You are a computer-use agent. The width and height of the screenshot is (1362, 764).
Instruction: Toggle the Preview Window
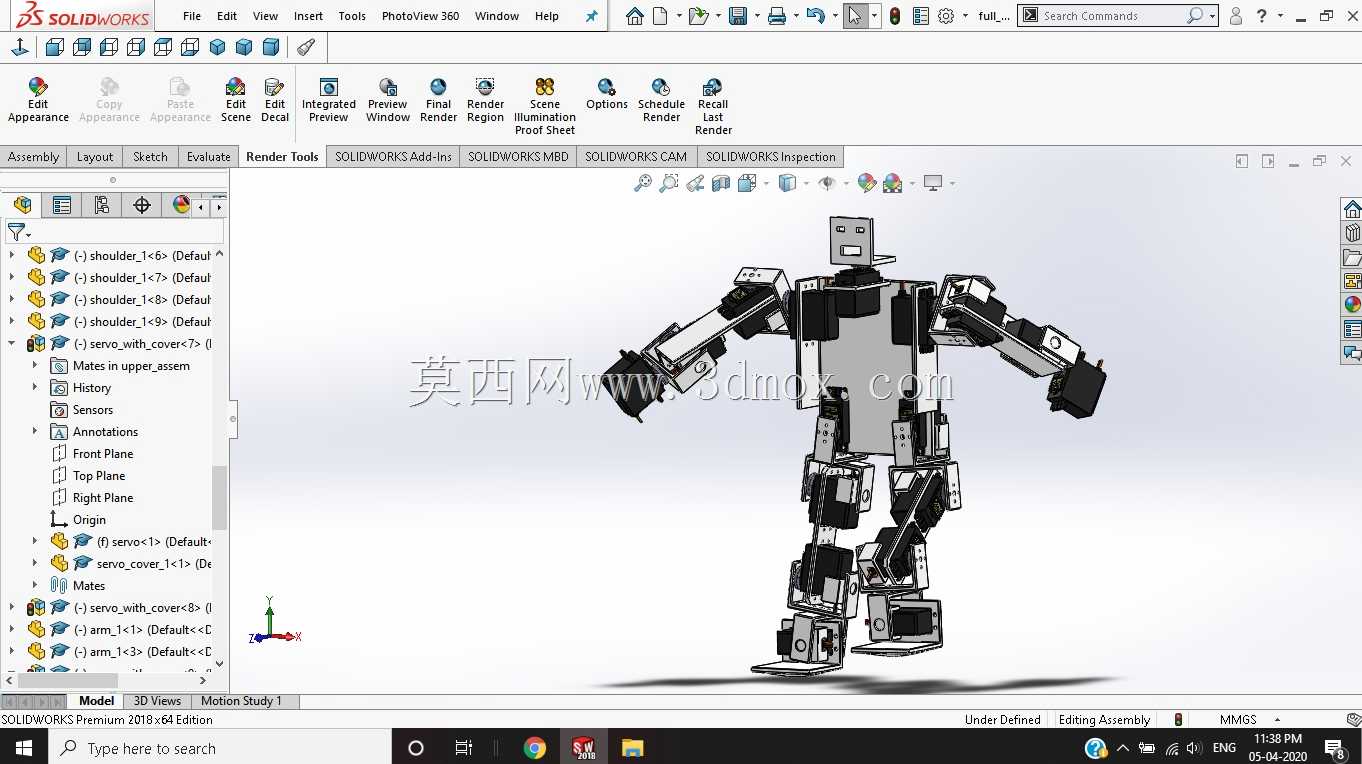tap(388, 100)
